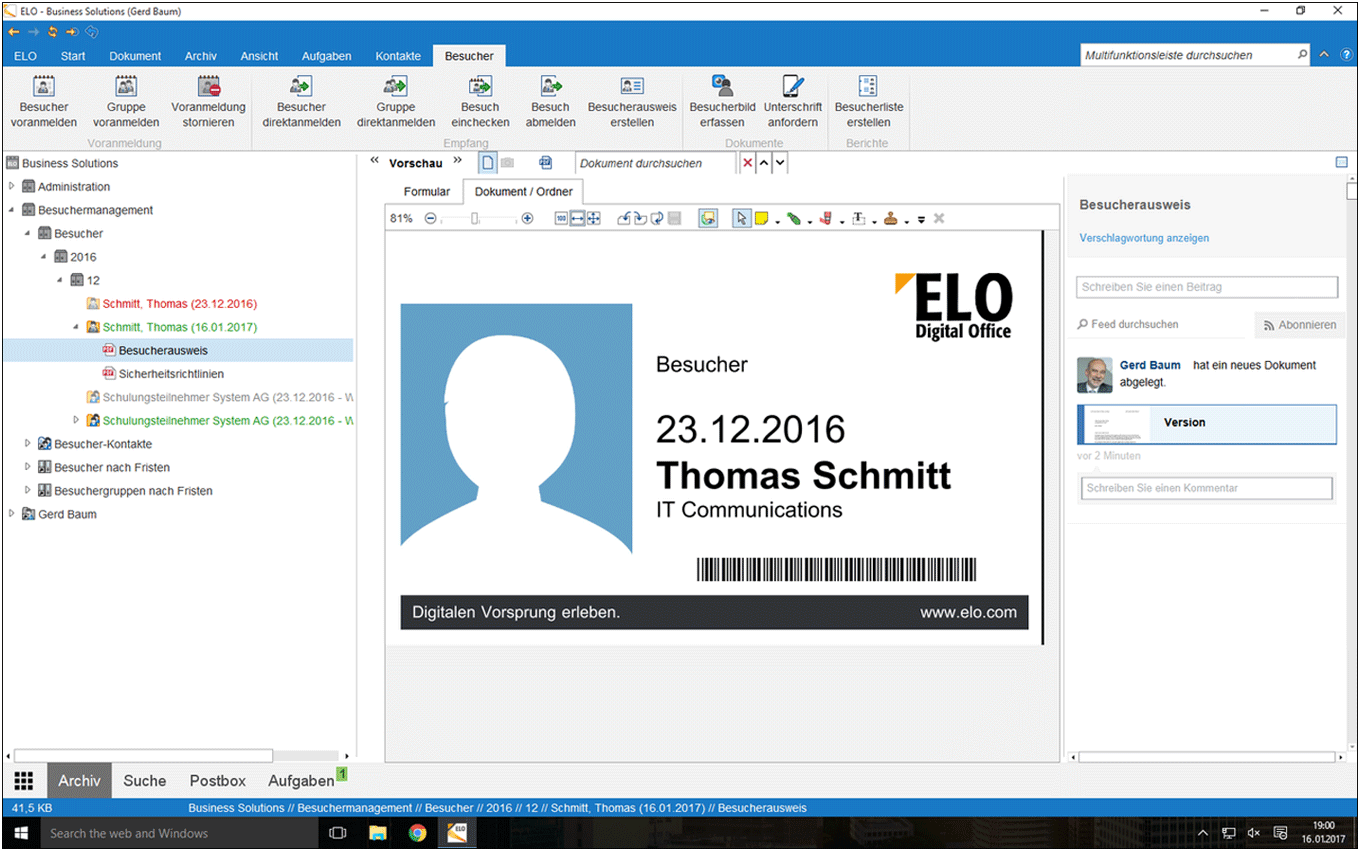Clear document search with red X
The height and width of the screenshot is (850, 1365).
[x=748, y=163]
